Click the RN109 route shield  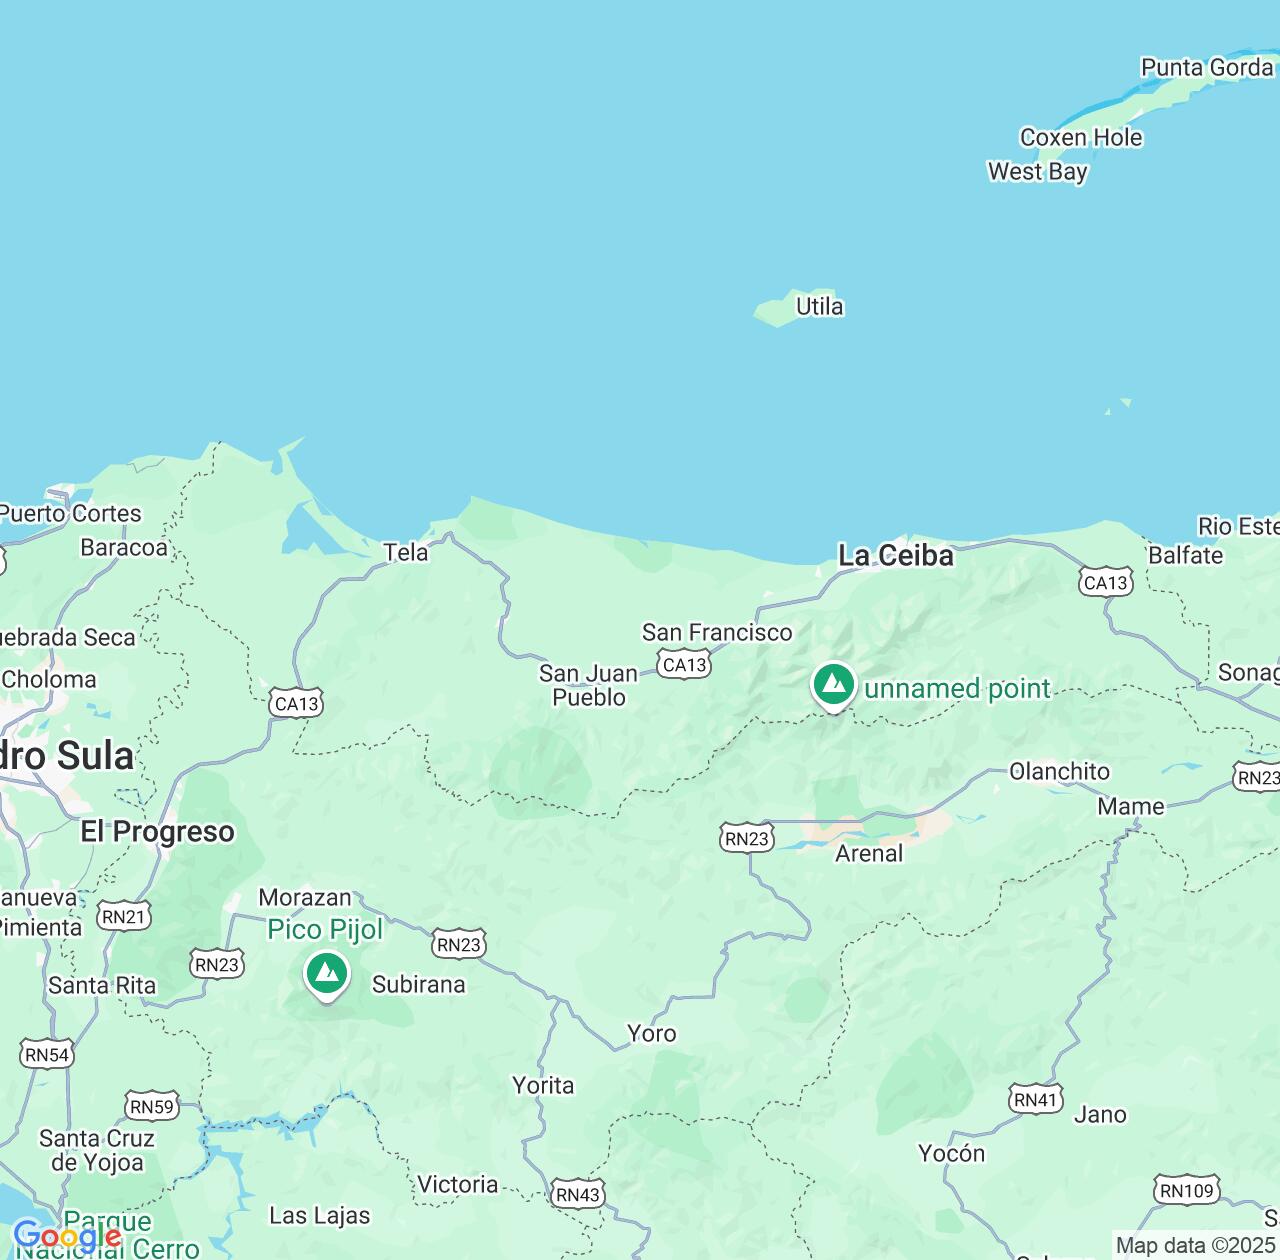click(1186, 1190)
